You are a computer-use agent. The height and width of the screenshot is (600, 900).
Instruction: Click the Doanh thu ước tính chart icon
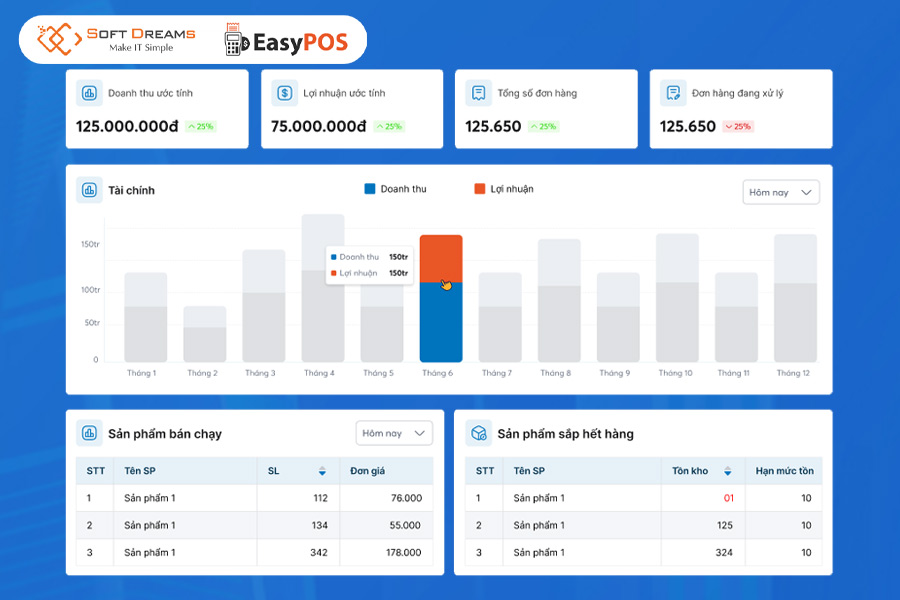(x=90, y=92)
